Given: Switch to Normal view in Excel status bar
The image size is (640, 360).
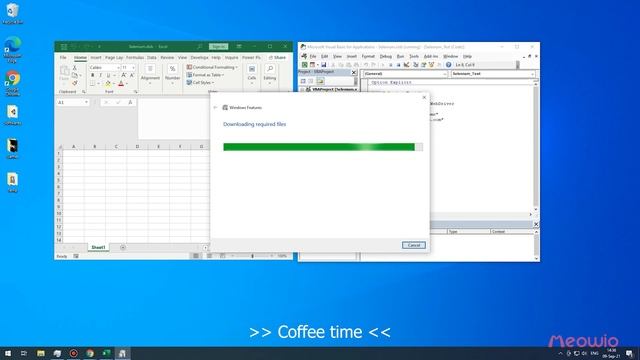Looking at the screenshot, I should coord(196,256).
